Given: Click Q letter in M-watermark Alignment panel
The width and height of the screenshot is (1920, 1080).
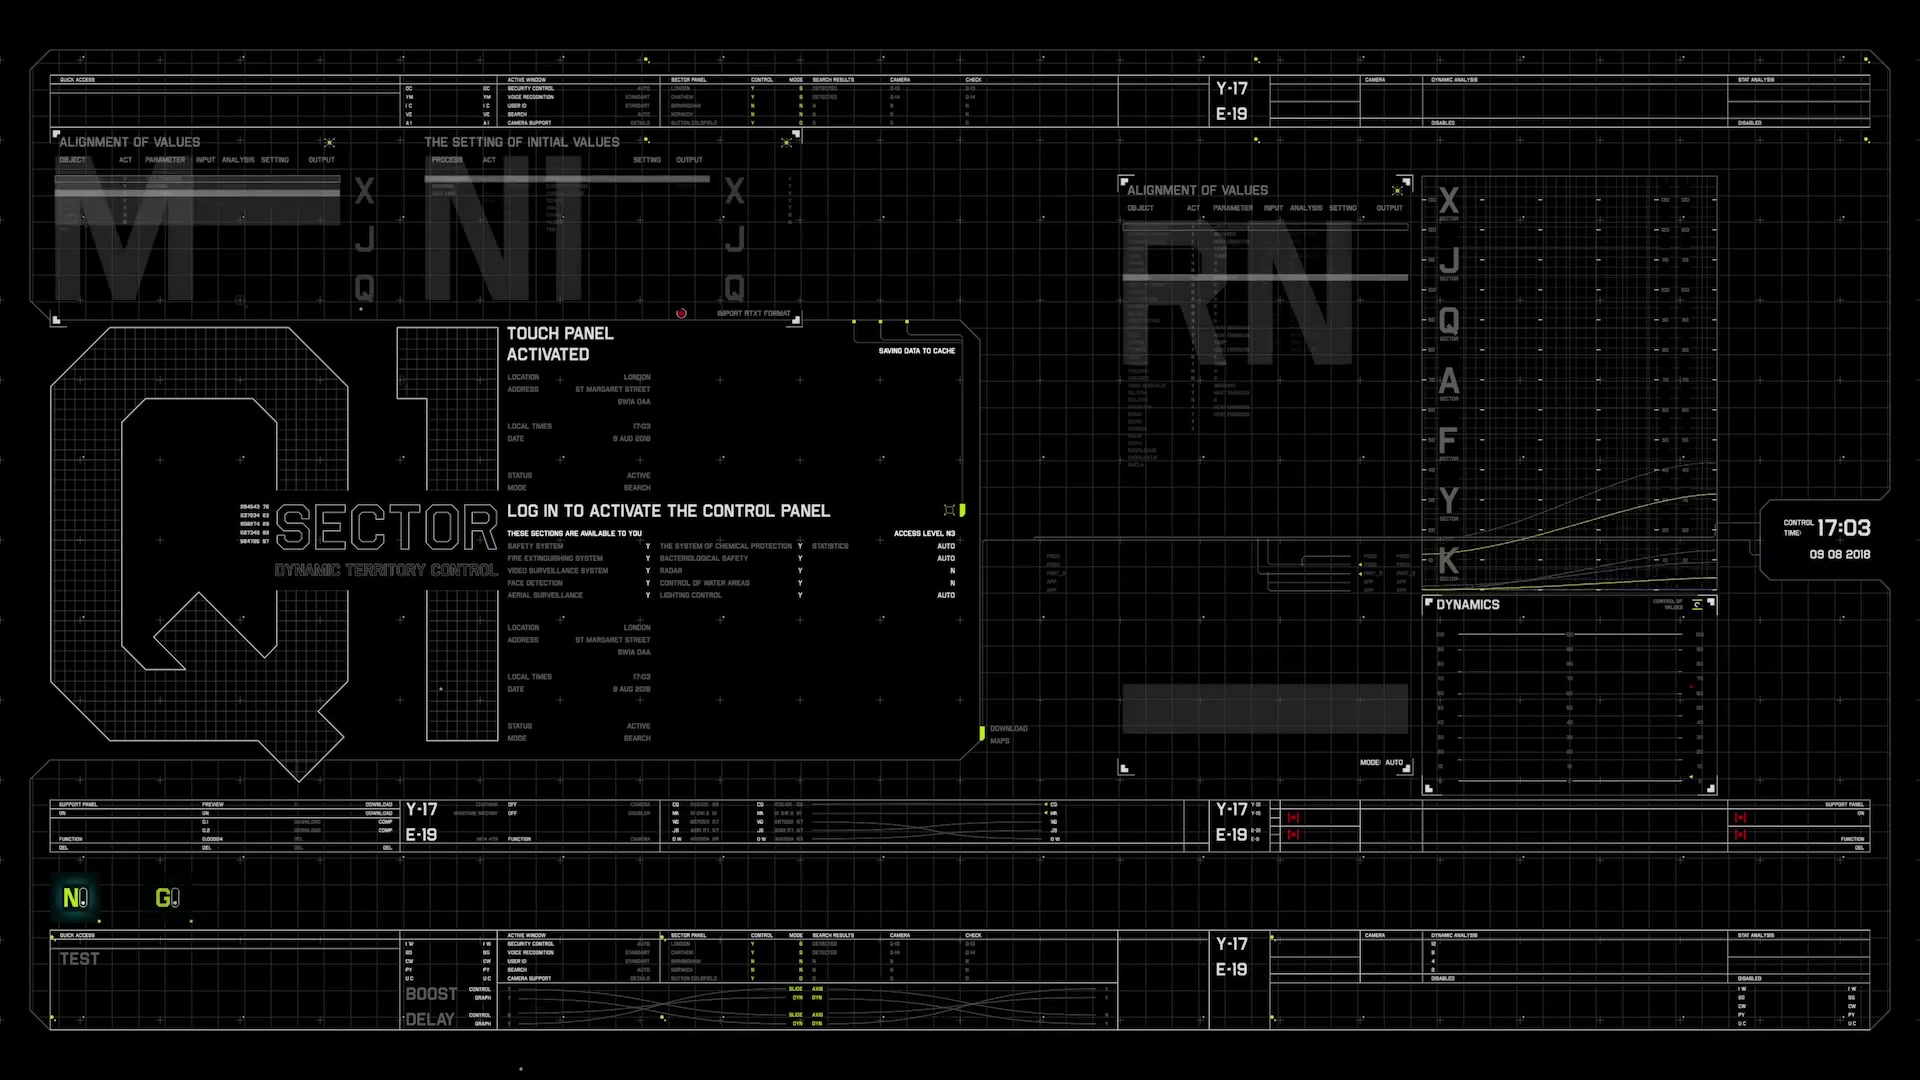Looking at the screenshot, I should click(364, 288).
